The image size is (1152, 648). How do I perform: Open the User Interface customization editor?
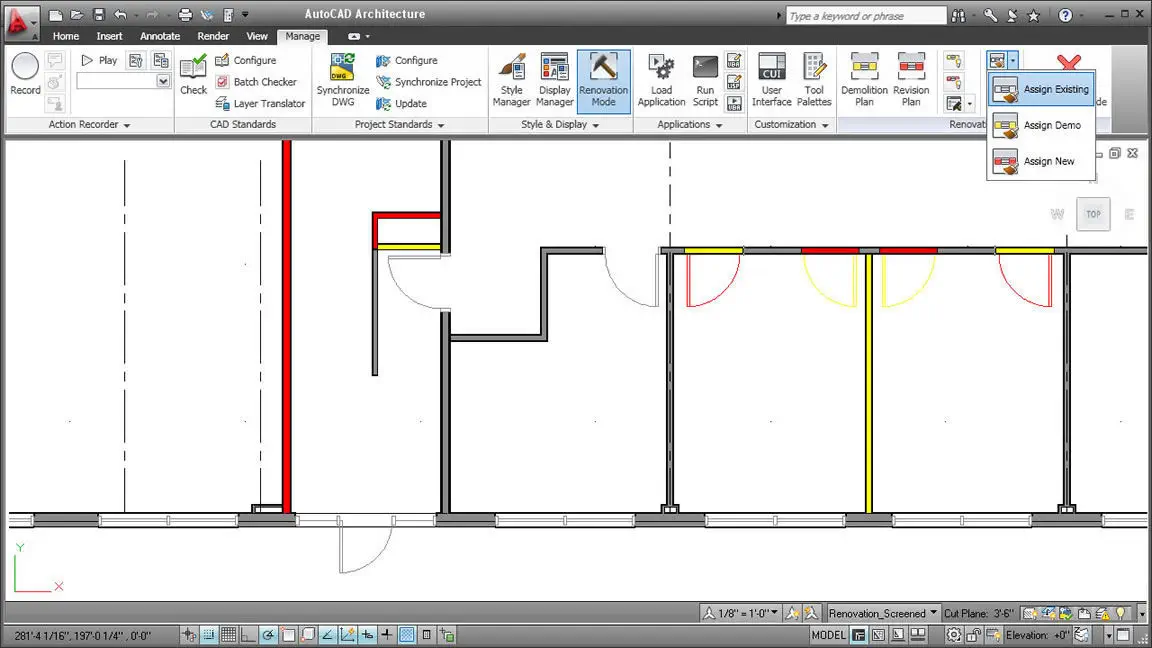[x=771, y=80]
